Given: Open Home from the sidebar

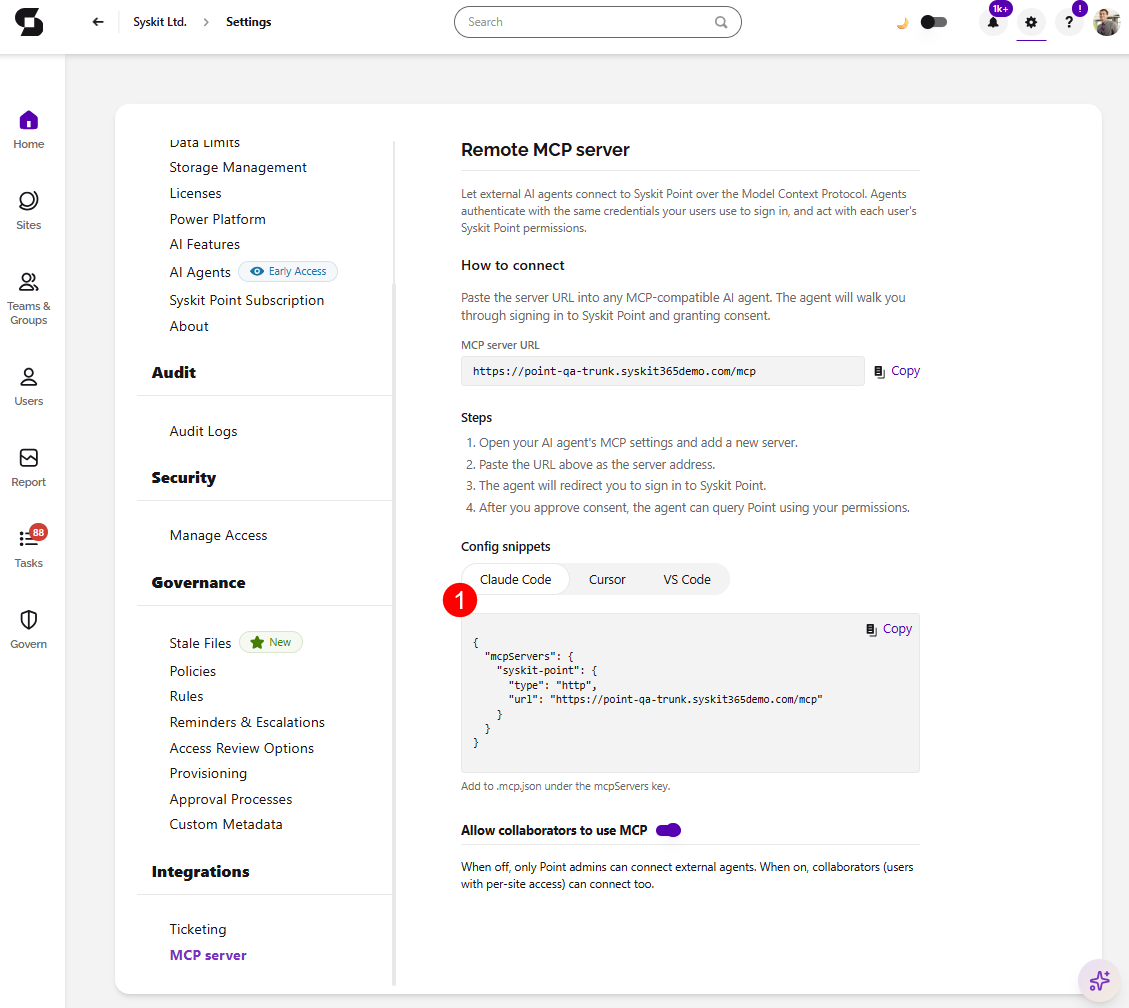Looking at the screenshot, I should 29,130.
